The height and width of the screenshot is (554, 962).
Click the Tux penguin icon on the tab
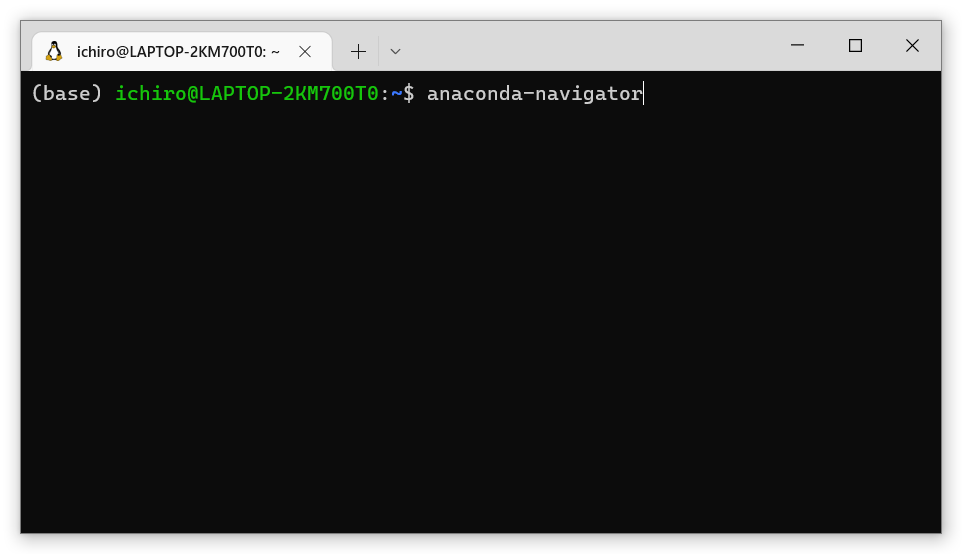click(54, 51)
